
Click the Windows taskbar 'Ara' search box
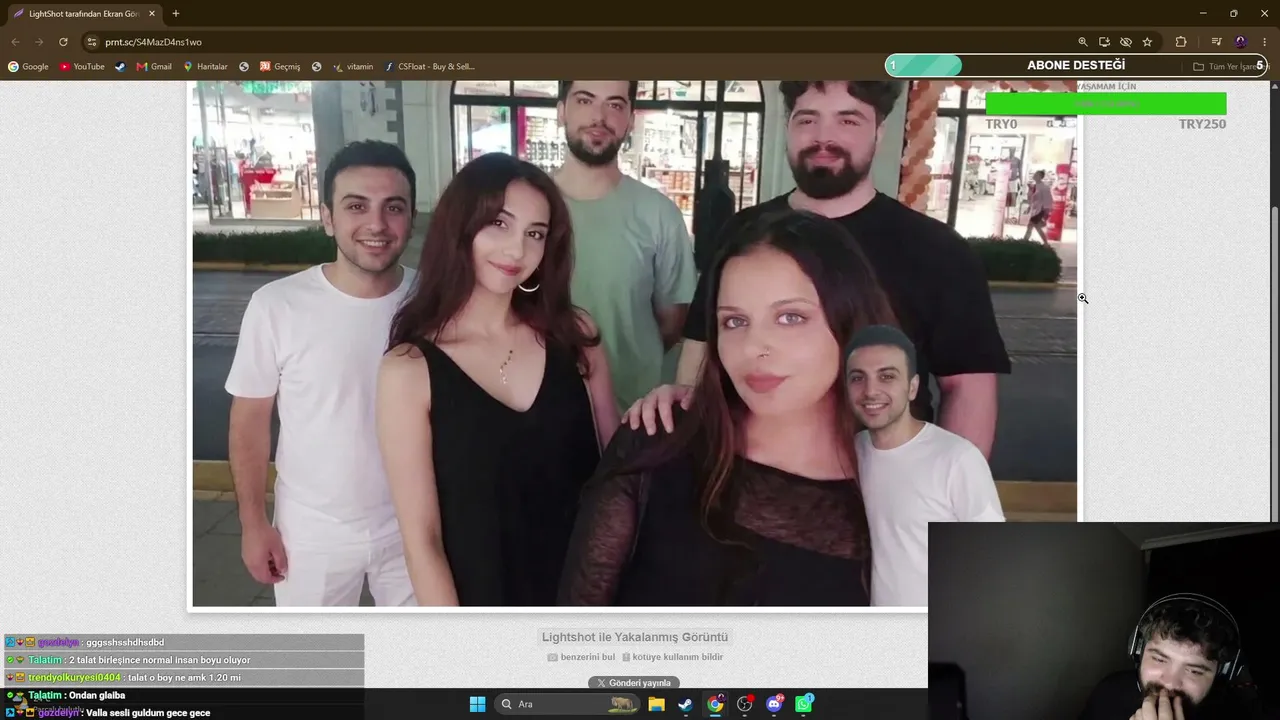(x=567, y=704)
